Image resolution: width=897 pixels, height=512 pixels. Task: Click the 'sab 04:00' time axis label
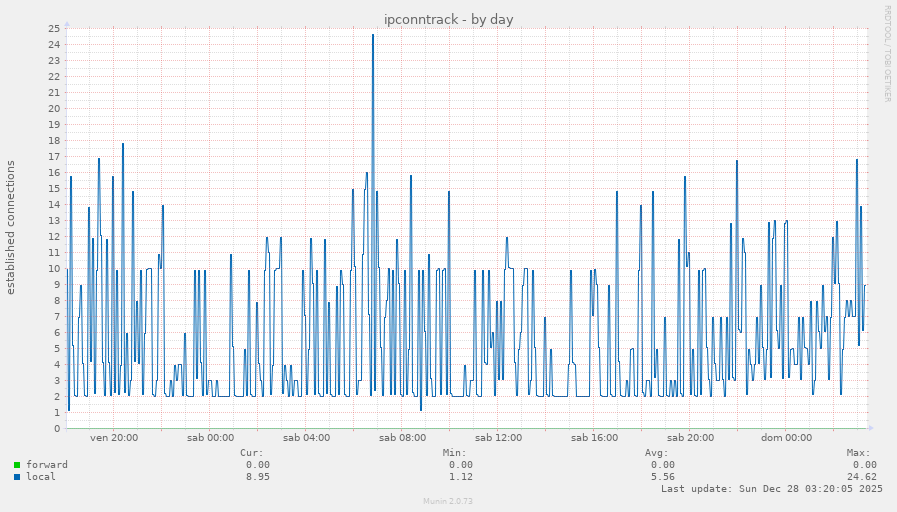click(306, 438)
